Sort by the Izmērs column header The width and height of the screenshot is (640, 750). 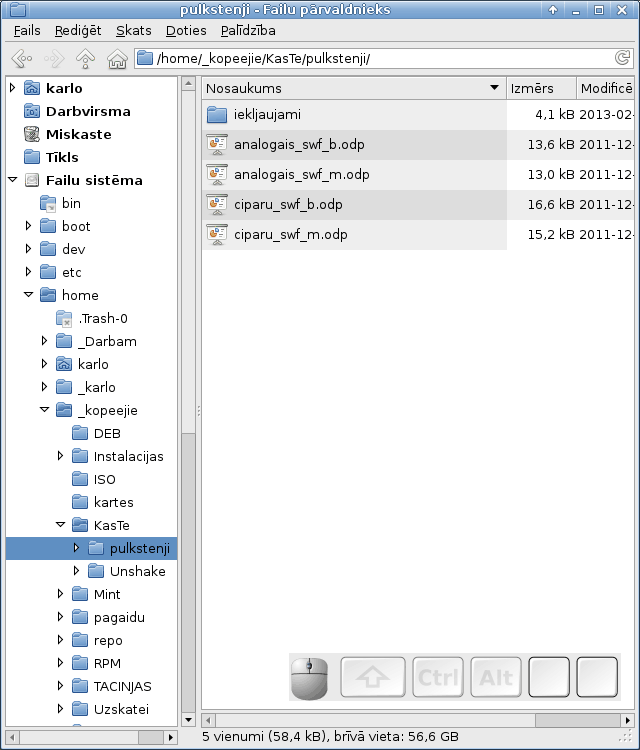point(541,88)
